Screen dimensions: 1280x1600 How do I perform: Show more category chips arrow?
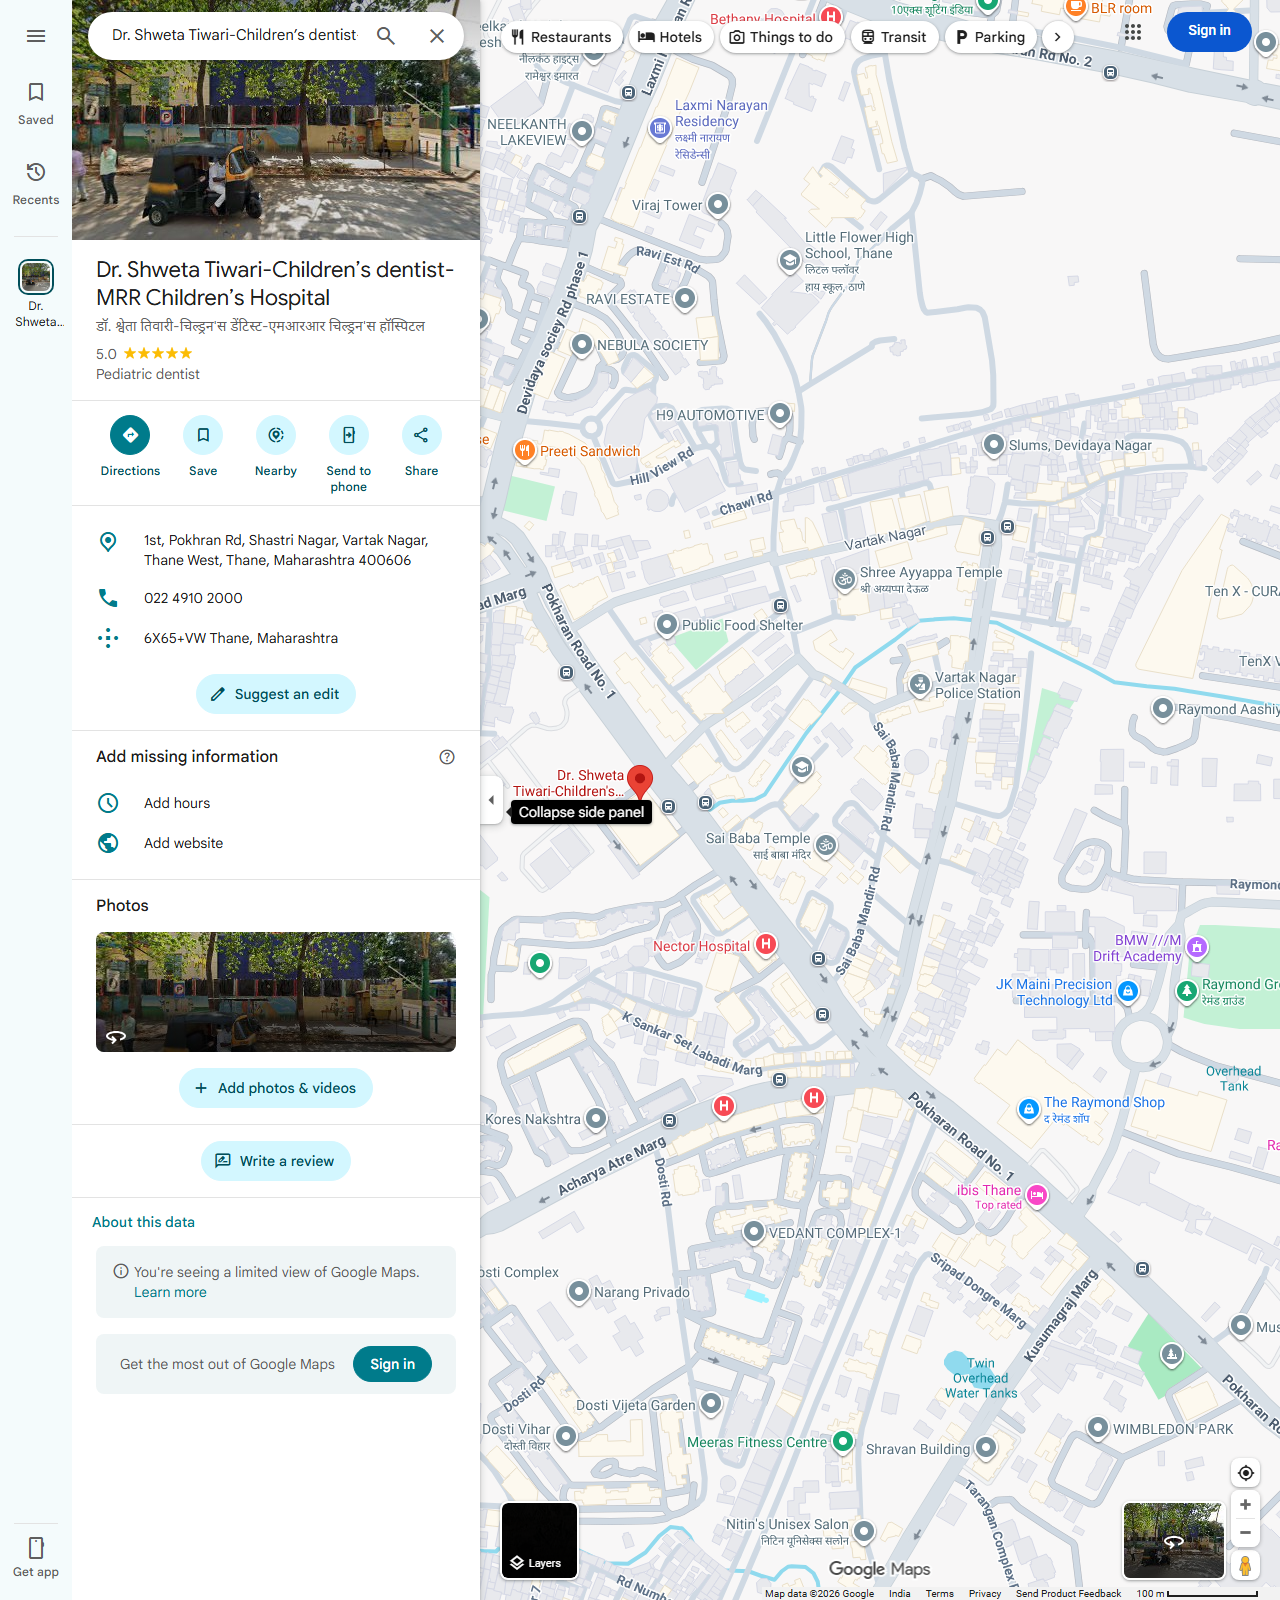1057,37
